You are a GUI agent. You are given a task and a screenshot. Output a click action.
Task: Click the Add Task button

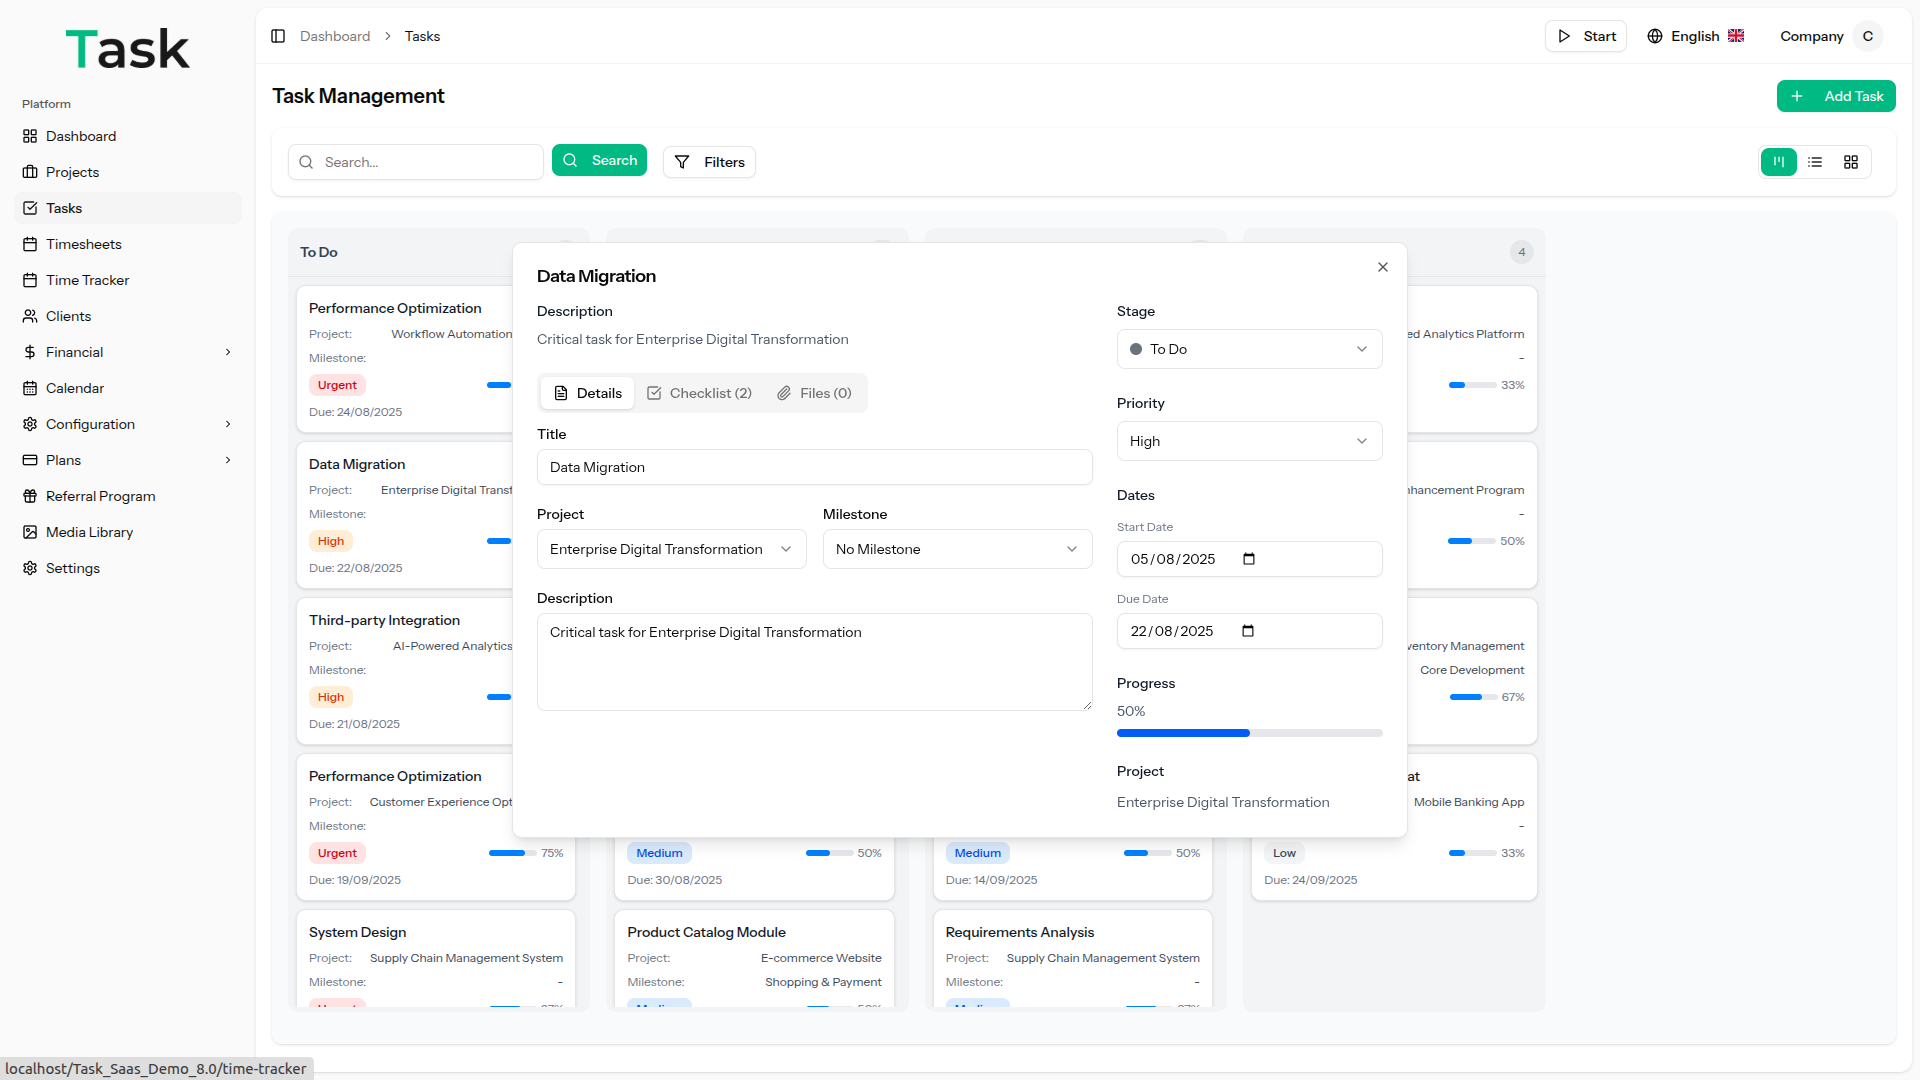(1836, 96)
